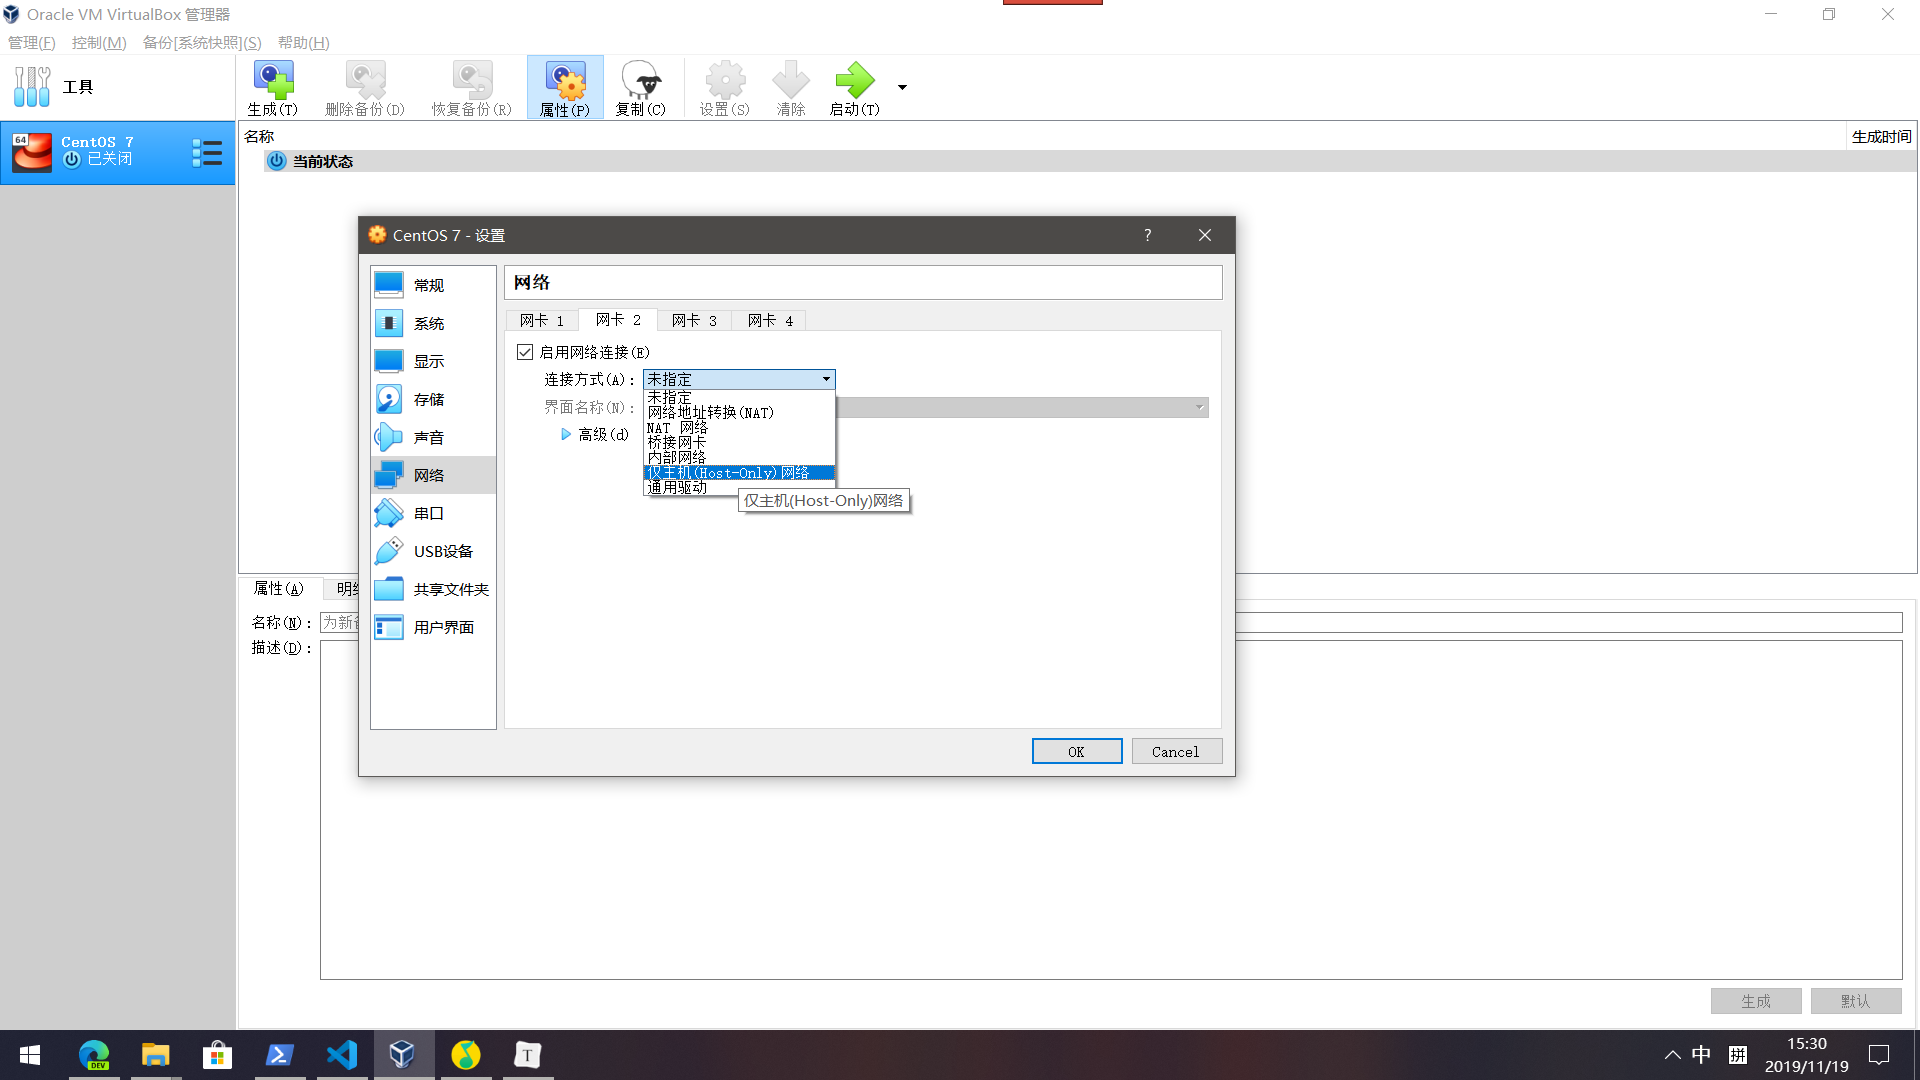Click the Cancel button in settings dialog

tap(1175, 752)
